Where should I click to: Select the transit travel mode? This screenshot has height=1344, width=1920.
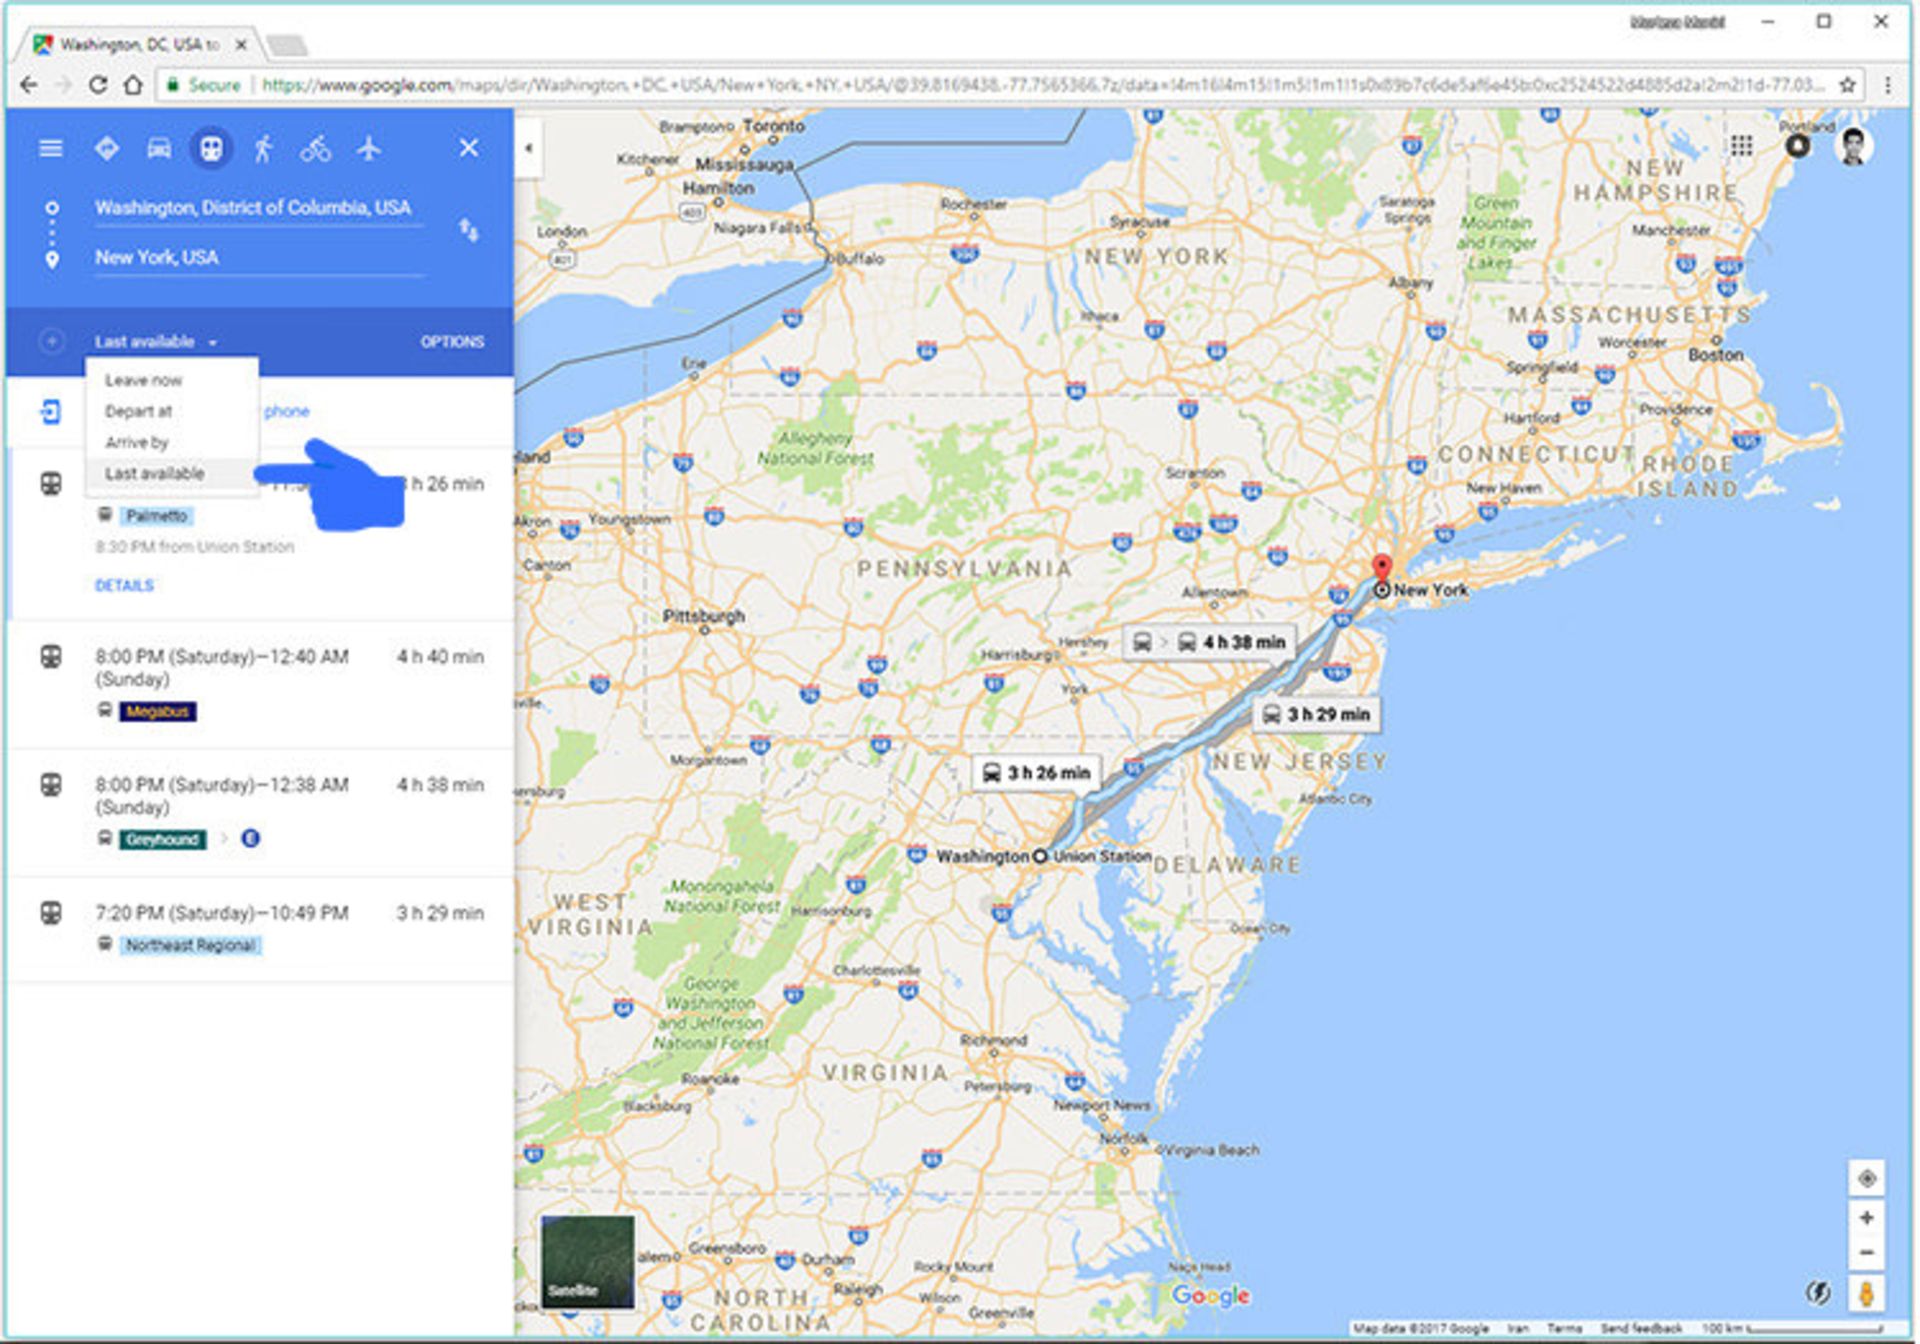point(211,149)
